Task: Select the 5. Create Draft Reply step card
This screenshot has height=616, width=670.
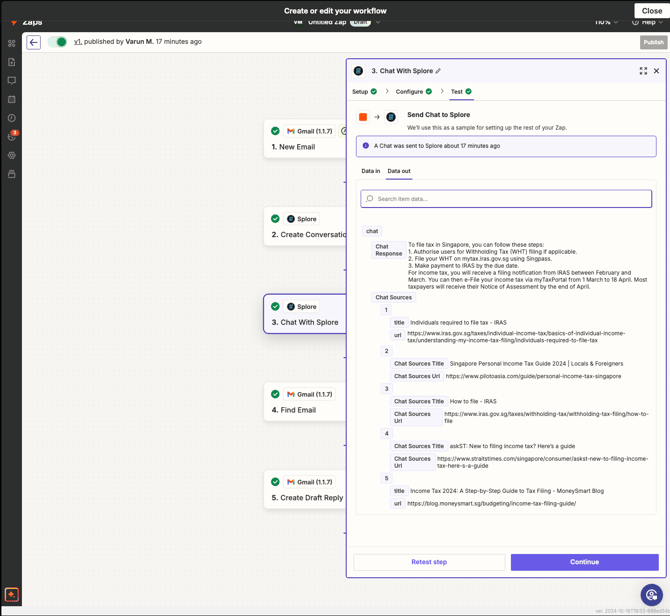Action: (x=305, y=490)
